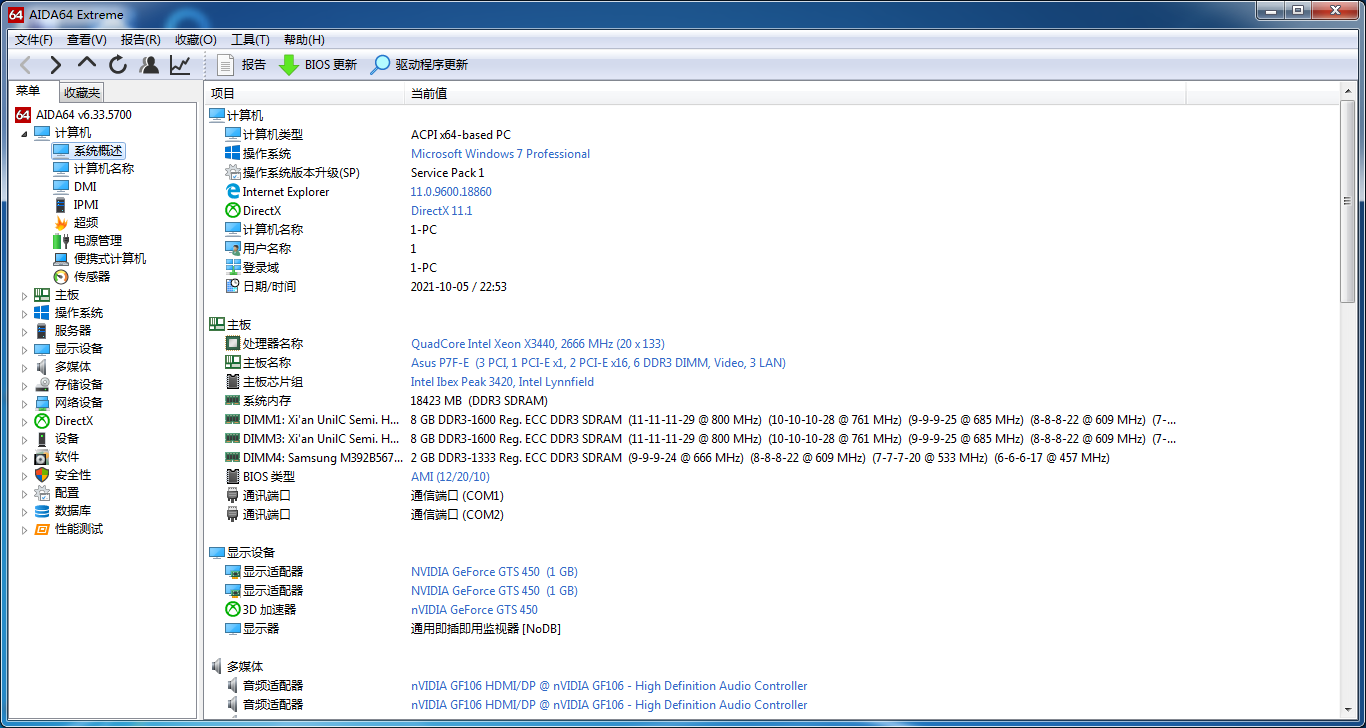Open the graph chart toolbar icon
Screen dimensions: 1366x728
pyautogui.click(x=180, y=65)
